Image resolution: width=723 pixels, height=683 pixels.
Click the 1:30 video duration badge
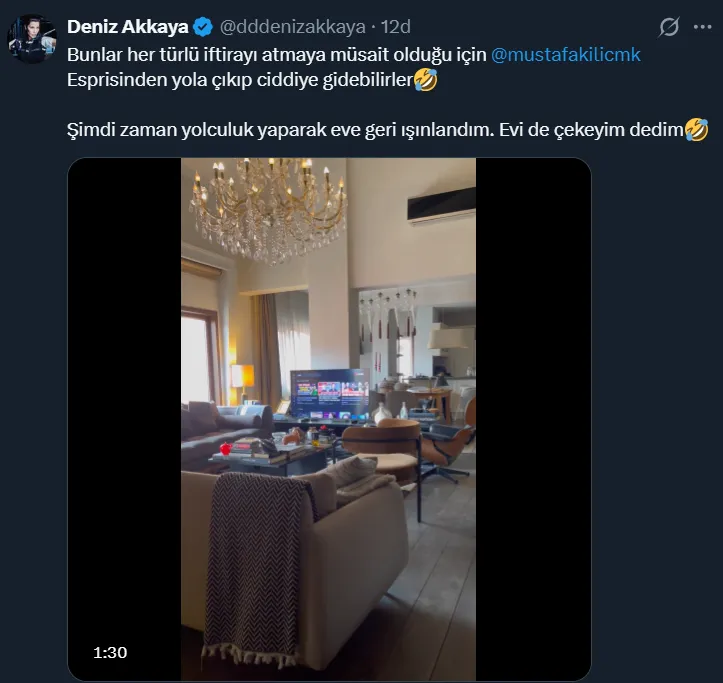click(x=110, y=652)
